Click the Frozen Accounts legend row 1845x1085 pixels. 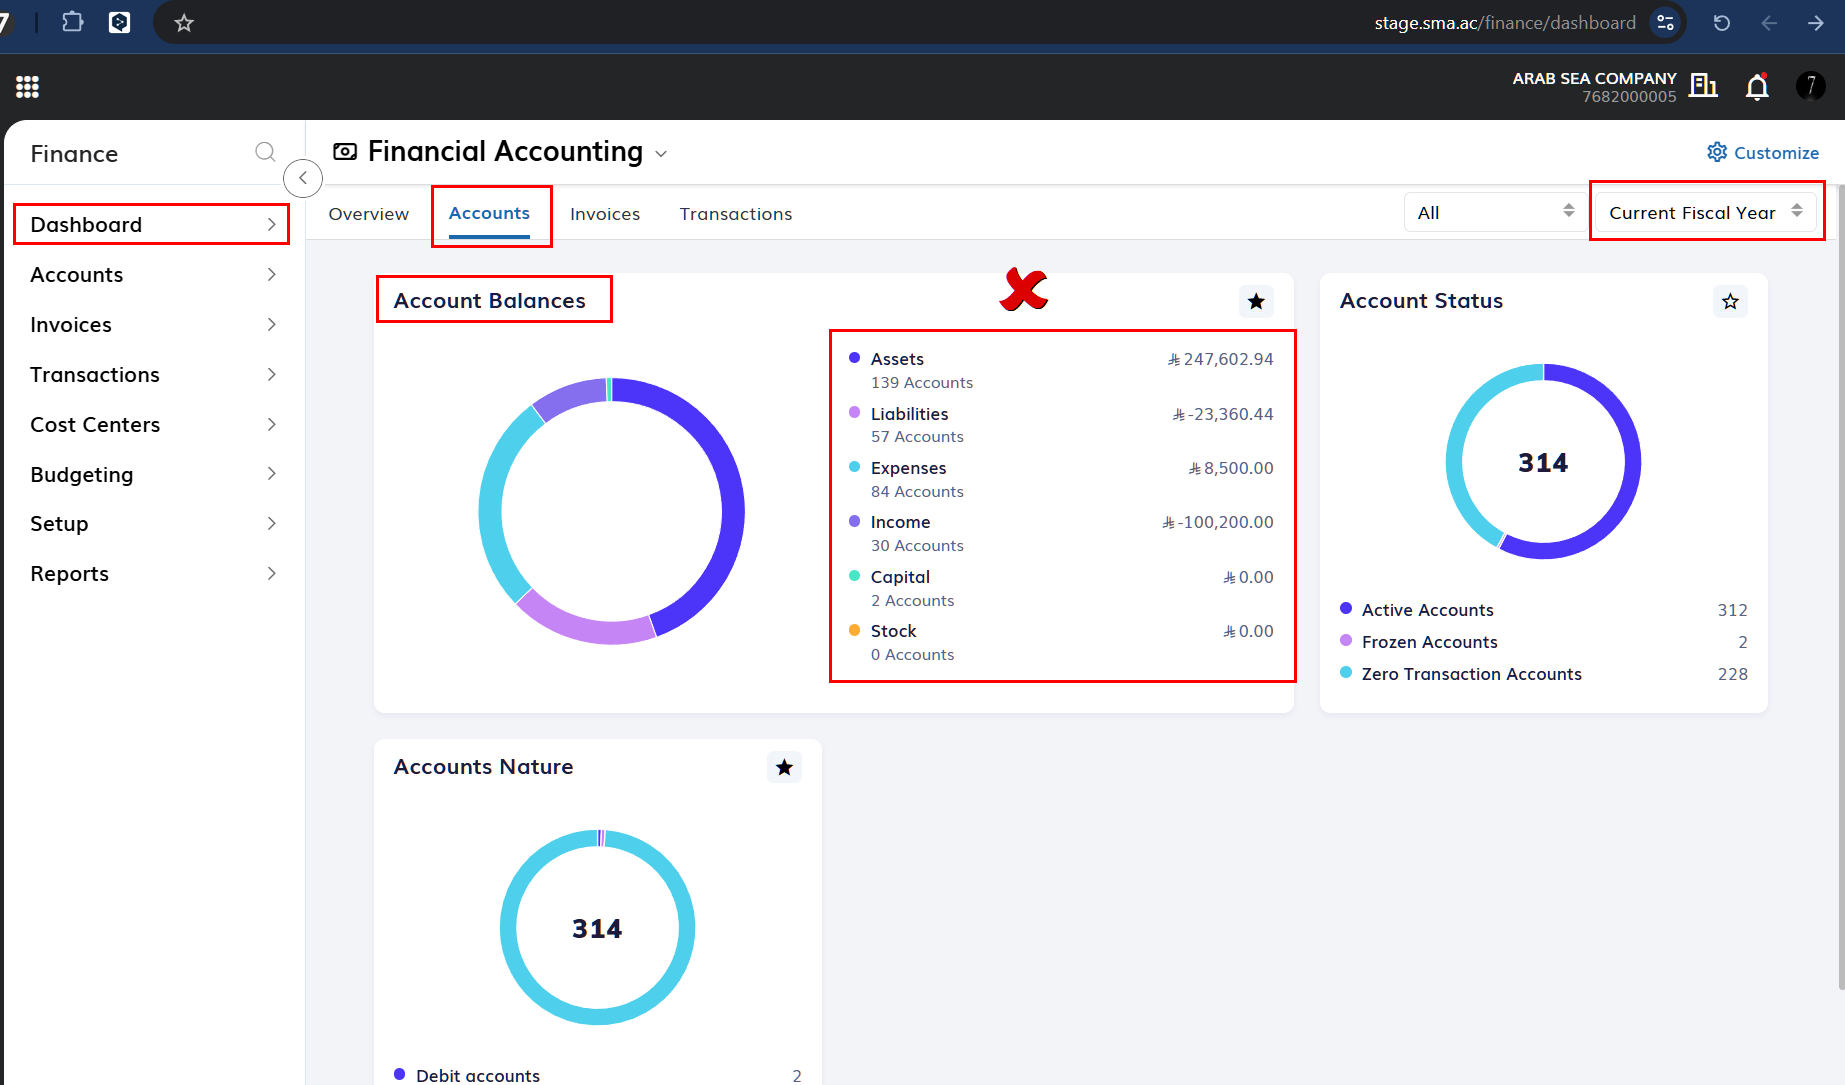(1544, 642)
